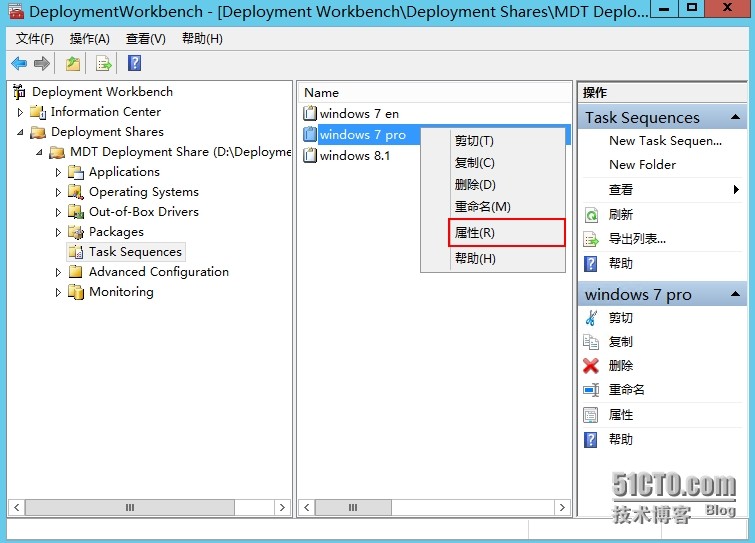Choose 重命名(M) from the context menu

(493, 207)
